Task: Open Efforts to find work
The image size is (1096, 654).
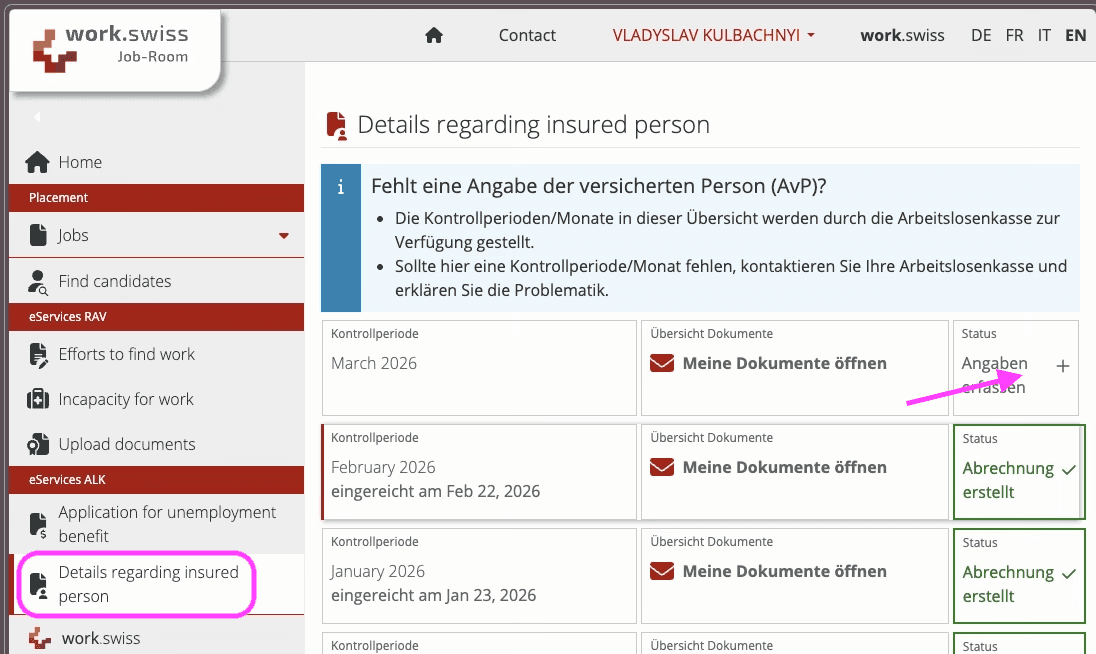Action: (126, 354)
